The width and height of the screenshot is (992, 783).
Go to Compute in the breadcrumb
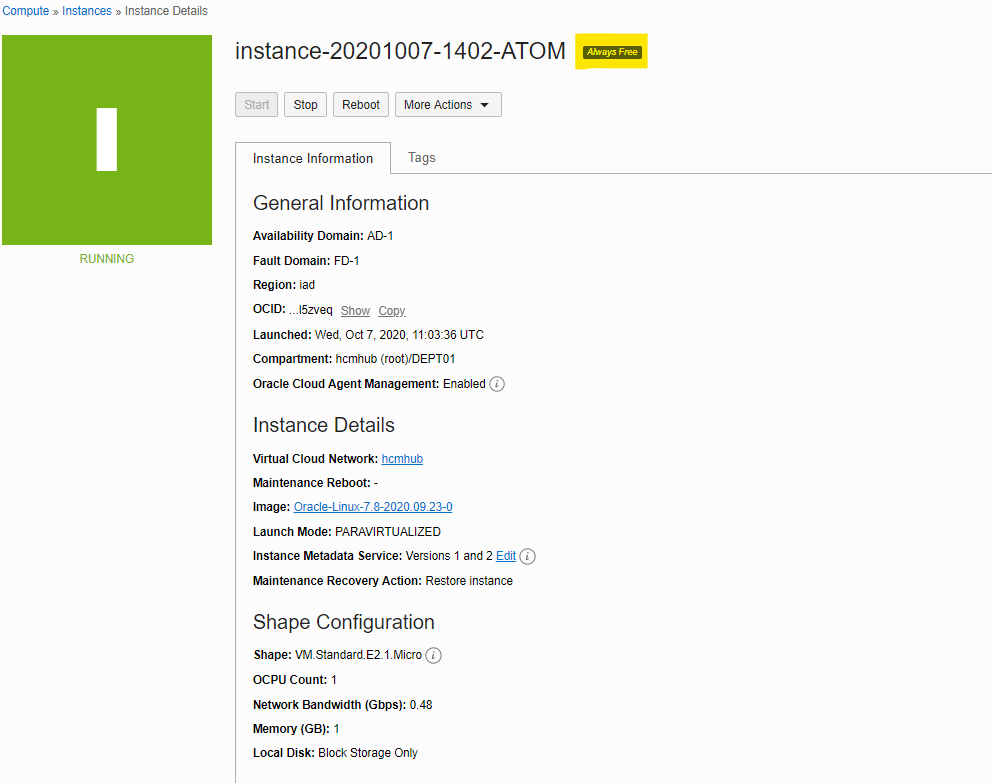point(26,11)
